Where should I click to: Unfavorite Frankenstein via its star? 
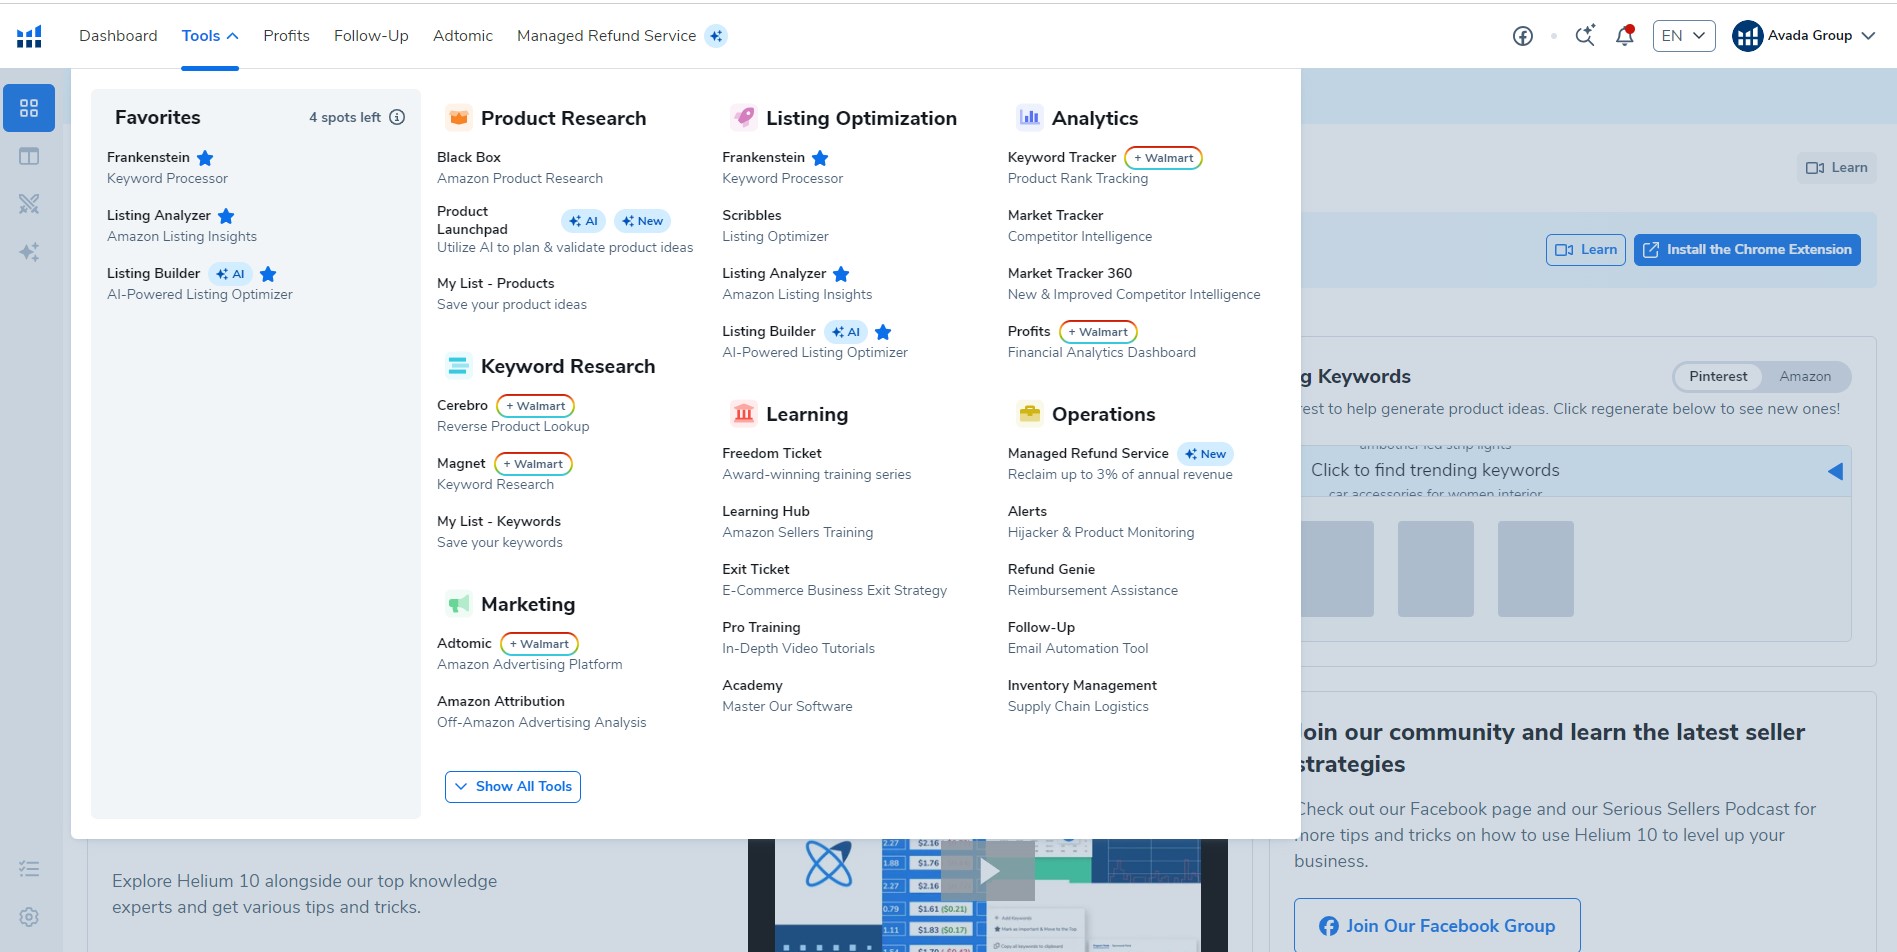coord(206,157)
